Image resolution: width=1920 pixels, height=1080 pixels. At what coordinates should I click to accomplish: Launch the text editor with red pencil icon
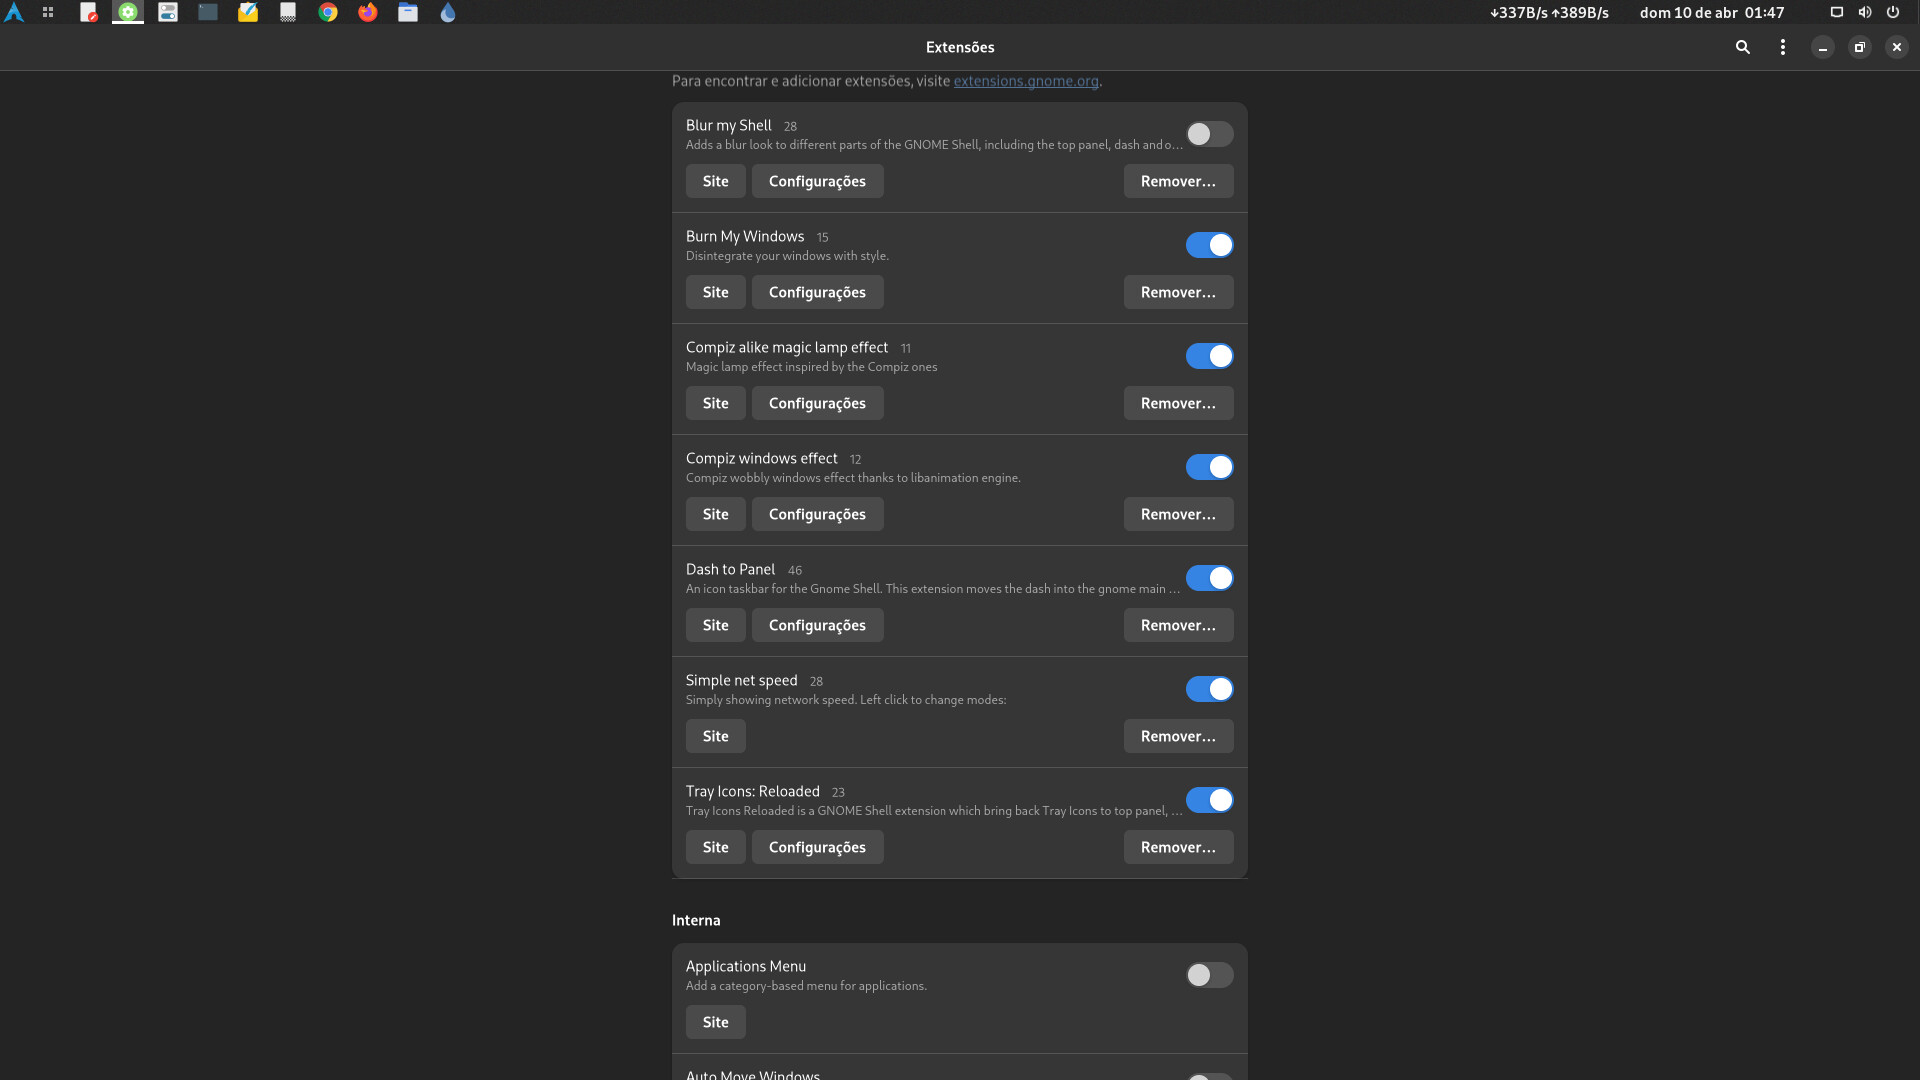88,13
